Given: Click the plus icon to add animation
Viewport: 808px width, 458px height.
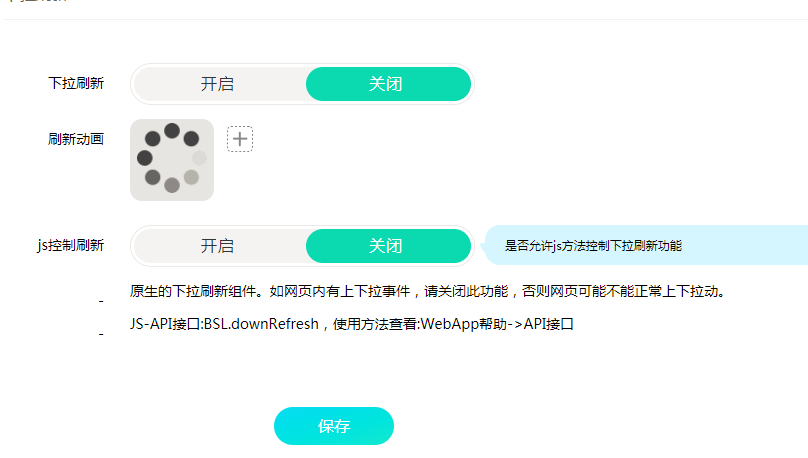Looking at the screenshot, I should [x=240, y=139].
